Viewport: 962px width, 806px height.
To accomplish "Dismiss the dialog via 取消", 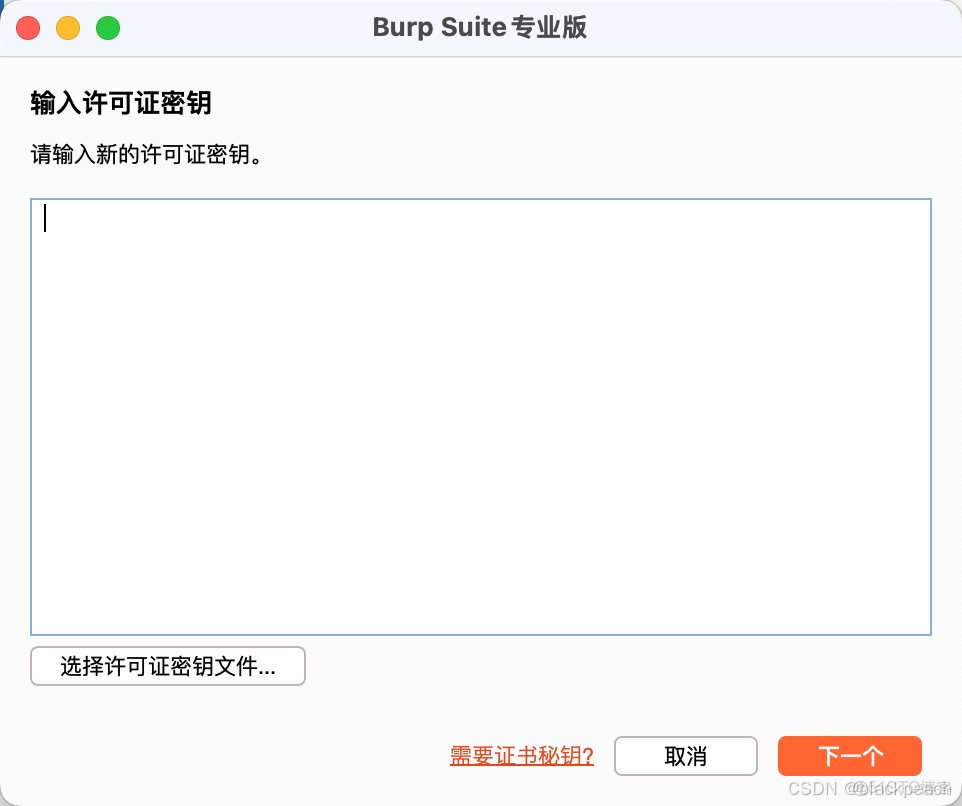I will click(685, 756).
